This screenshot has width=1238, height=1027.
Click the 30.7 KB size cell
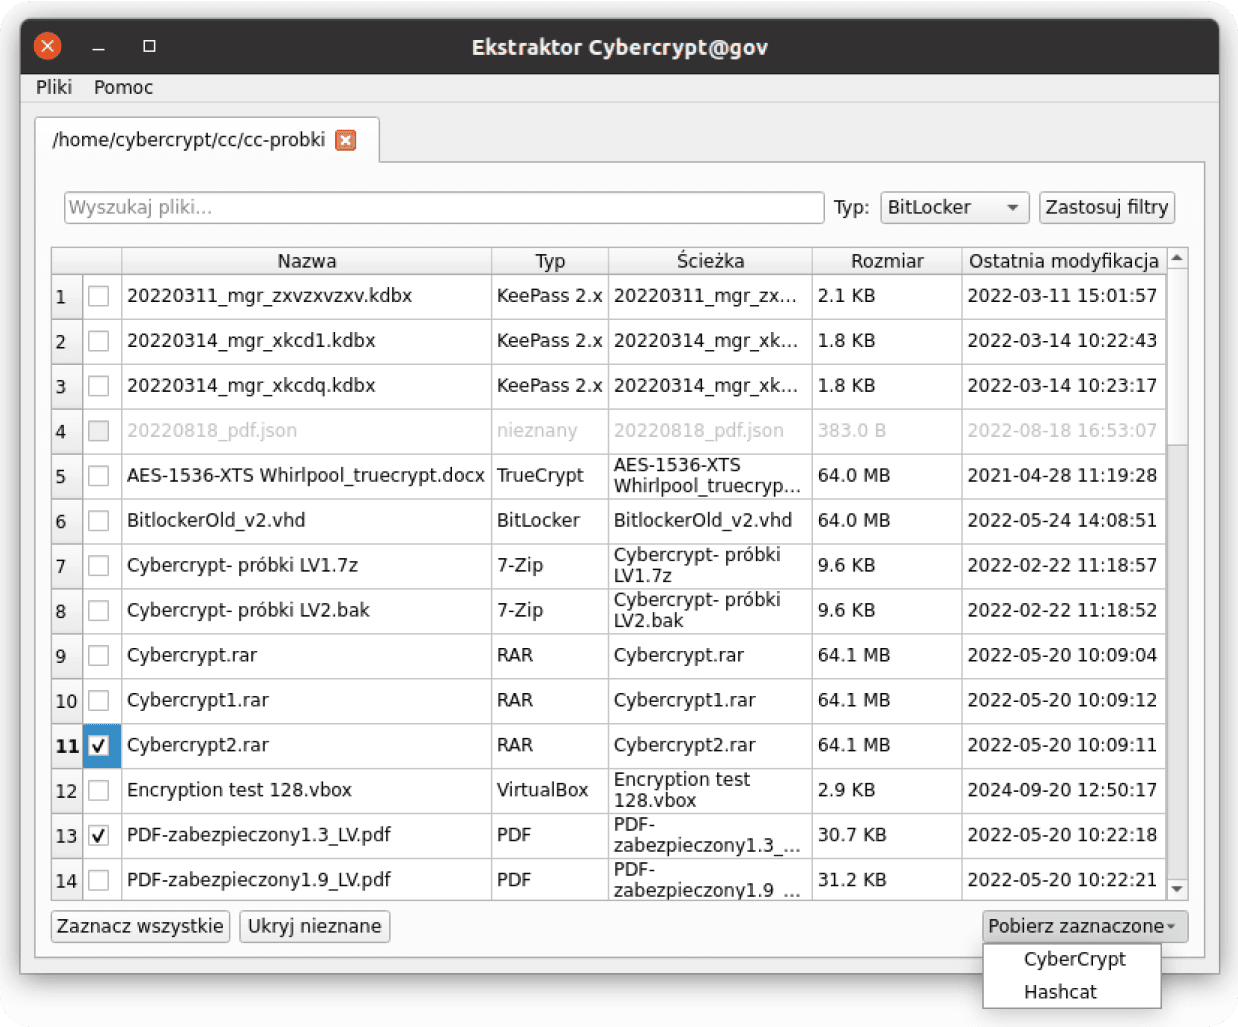(887, 836)
